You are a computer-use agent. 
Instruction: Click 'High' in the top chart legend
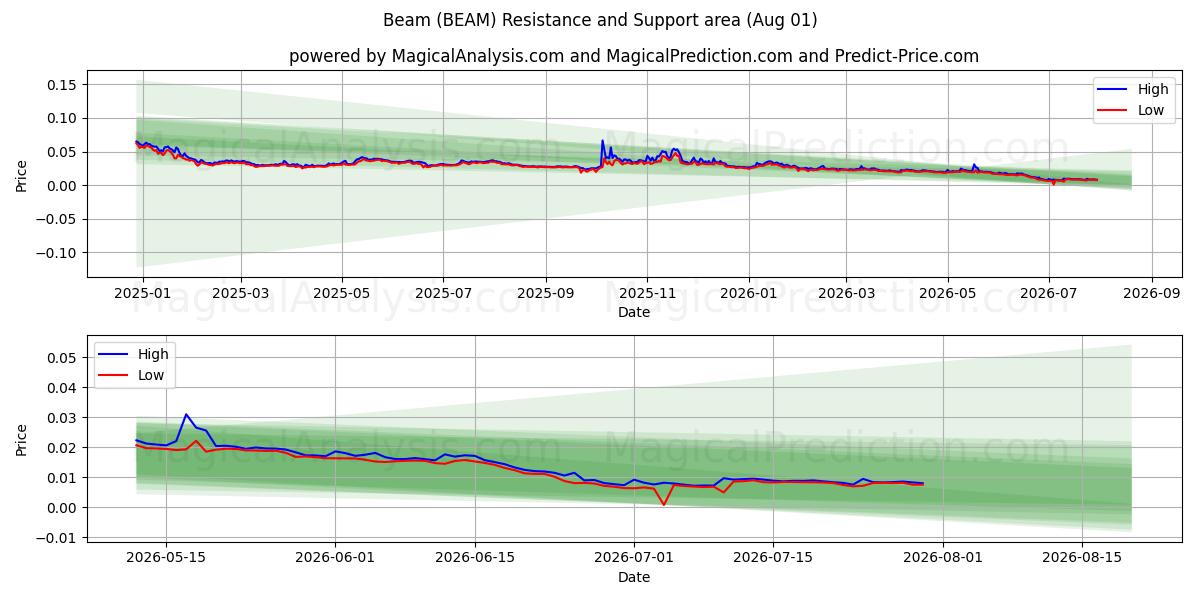(x=1153, y=89)
